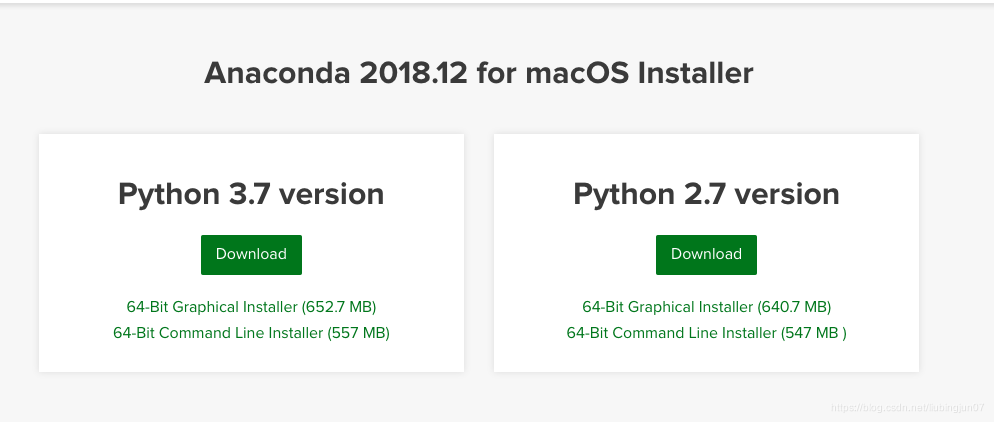Click Download button under Python 3.7 version
994x423 pixels.
[x=251, y=254]
